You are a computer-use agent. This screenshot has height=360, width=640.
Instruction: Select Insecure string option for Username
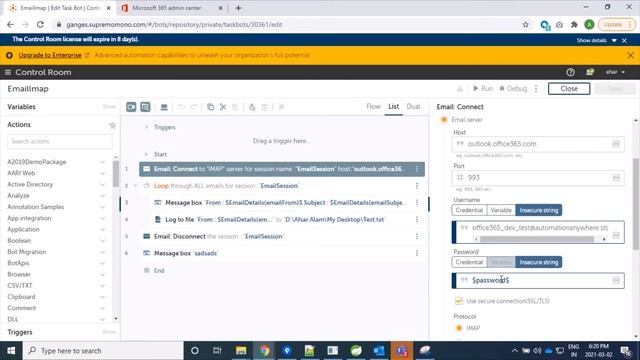[539, 210]
